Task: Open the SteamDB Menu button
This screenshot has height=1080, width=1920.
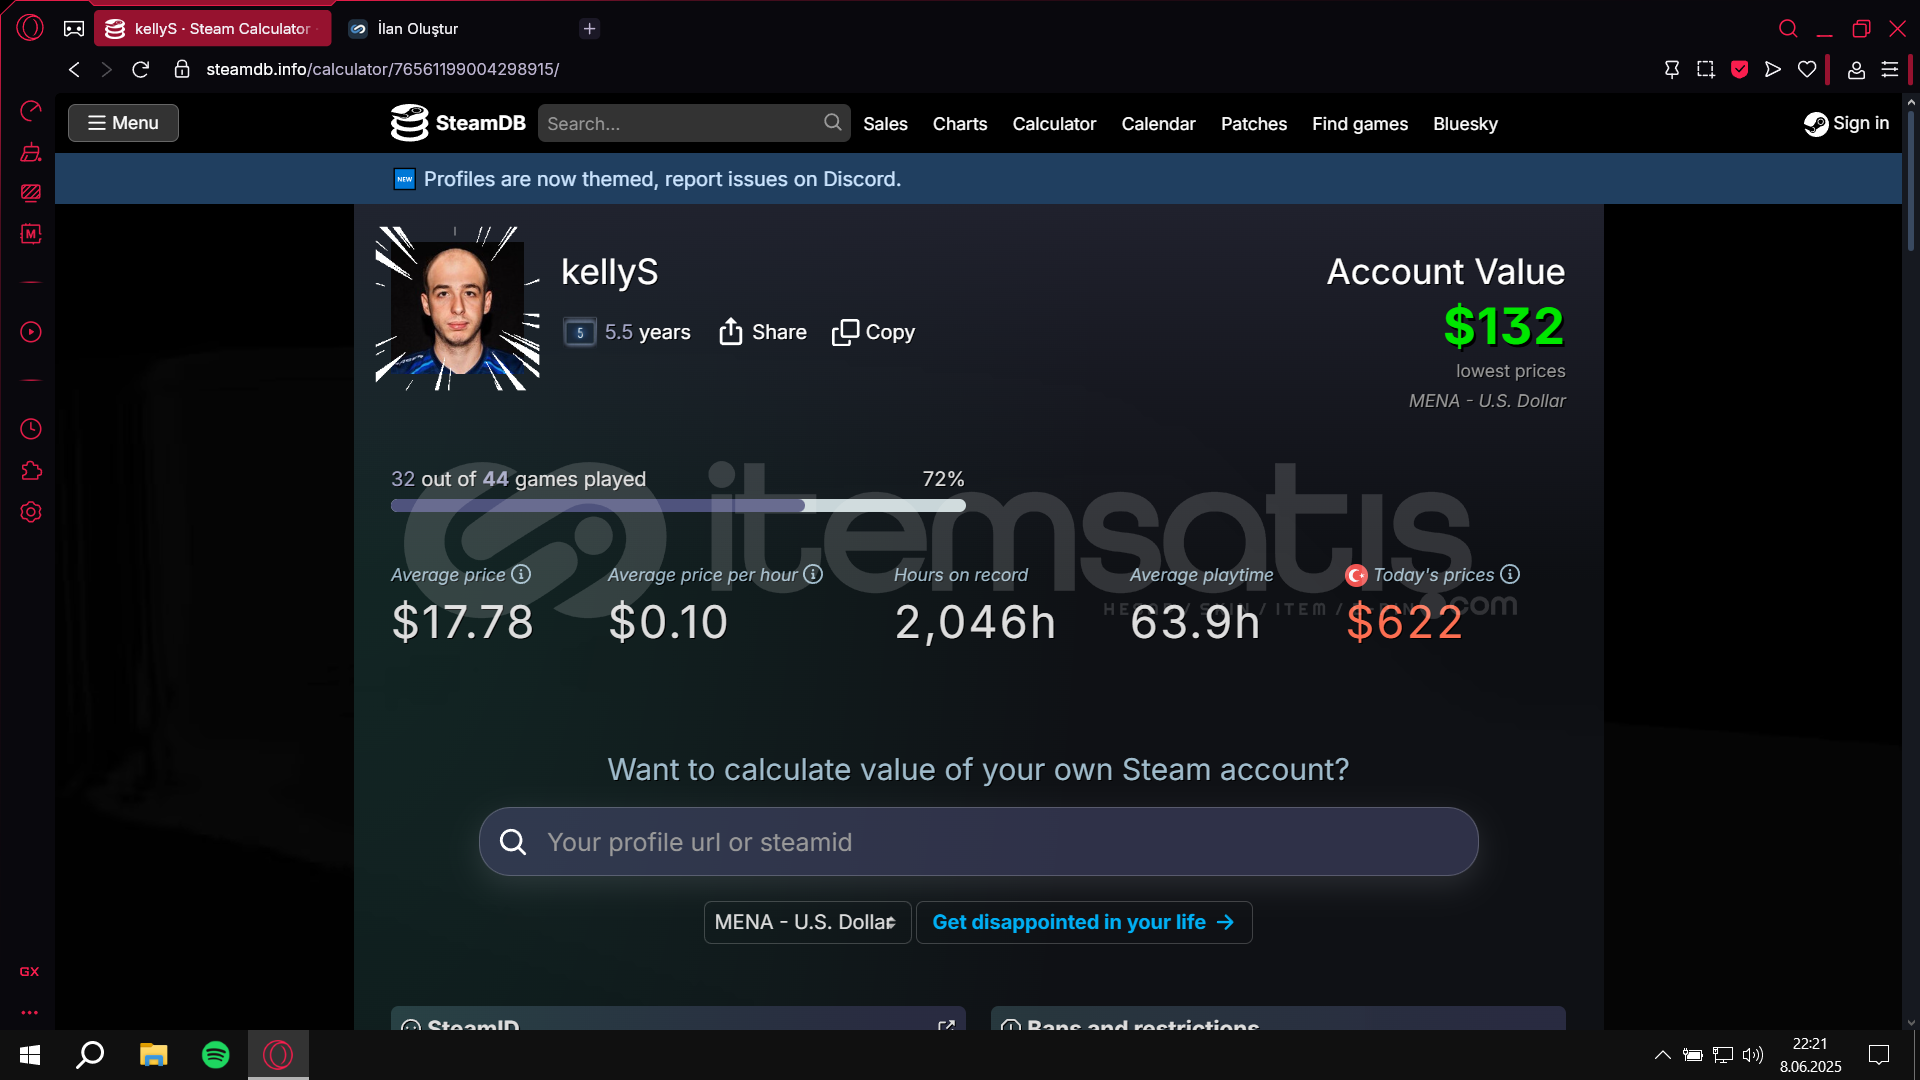Action: click(x=123, y=123)
